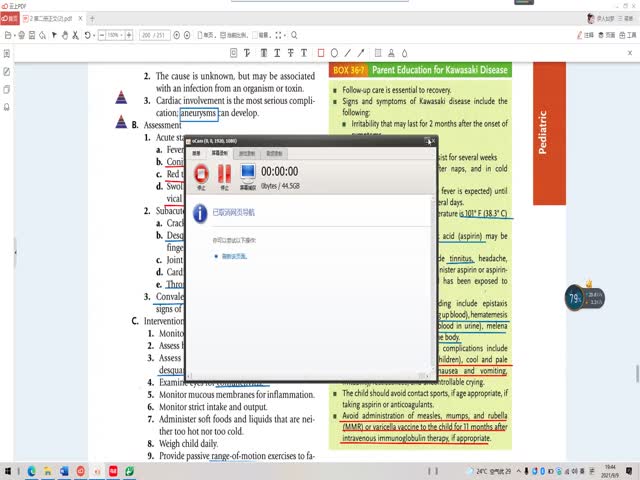Click the page number input field
The height and width of the screenshot is (480, 640).
pos(154,35)
